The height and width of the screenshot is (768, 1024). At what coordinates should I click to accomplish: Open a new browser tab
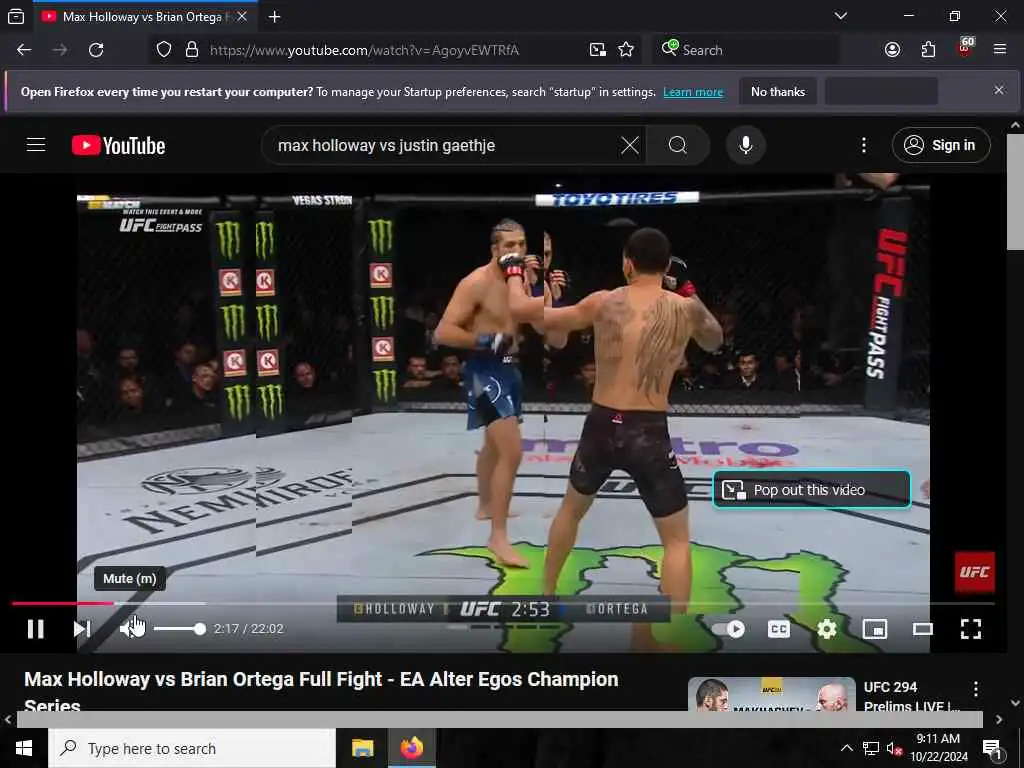[x=275, y=17]
